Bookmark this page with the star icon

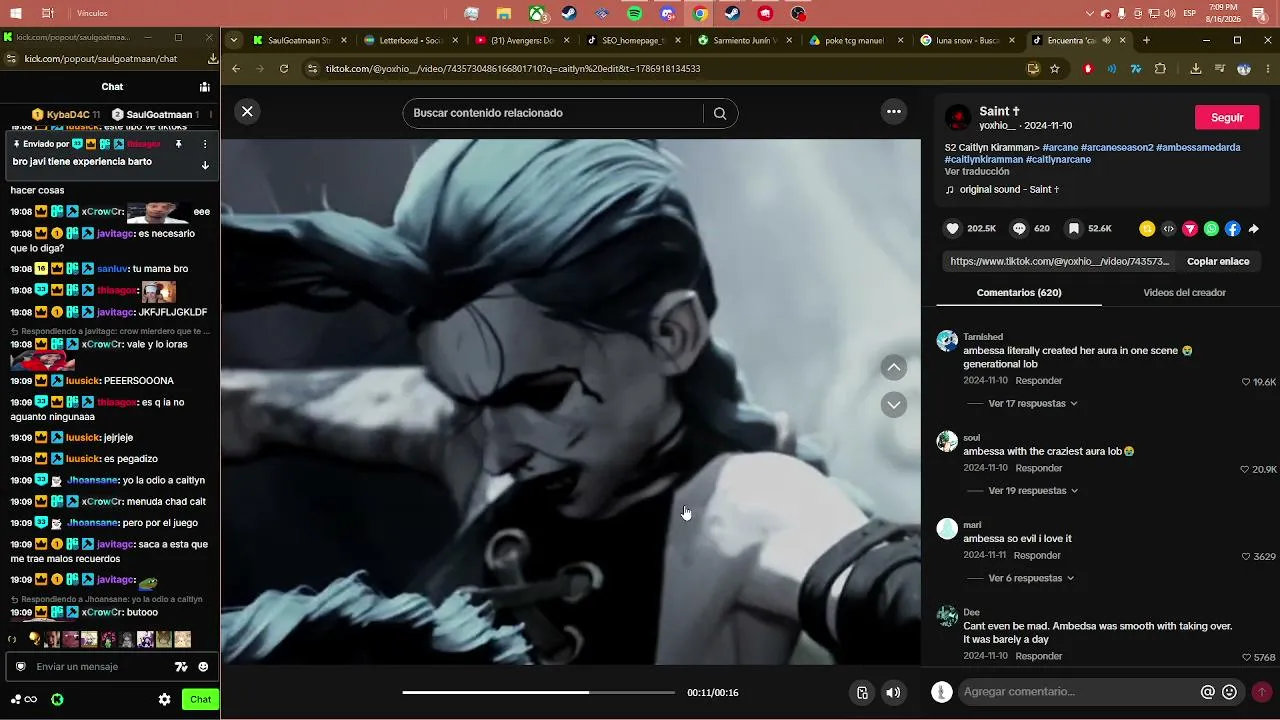tap(1055, 69)
